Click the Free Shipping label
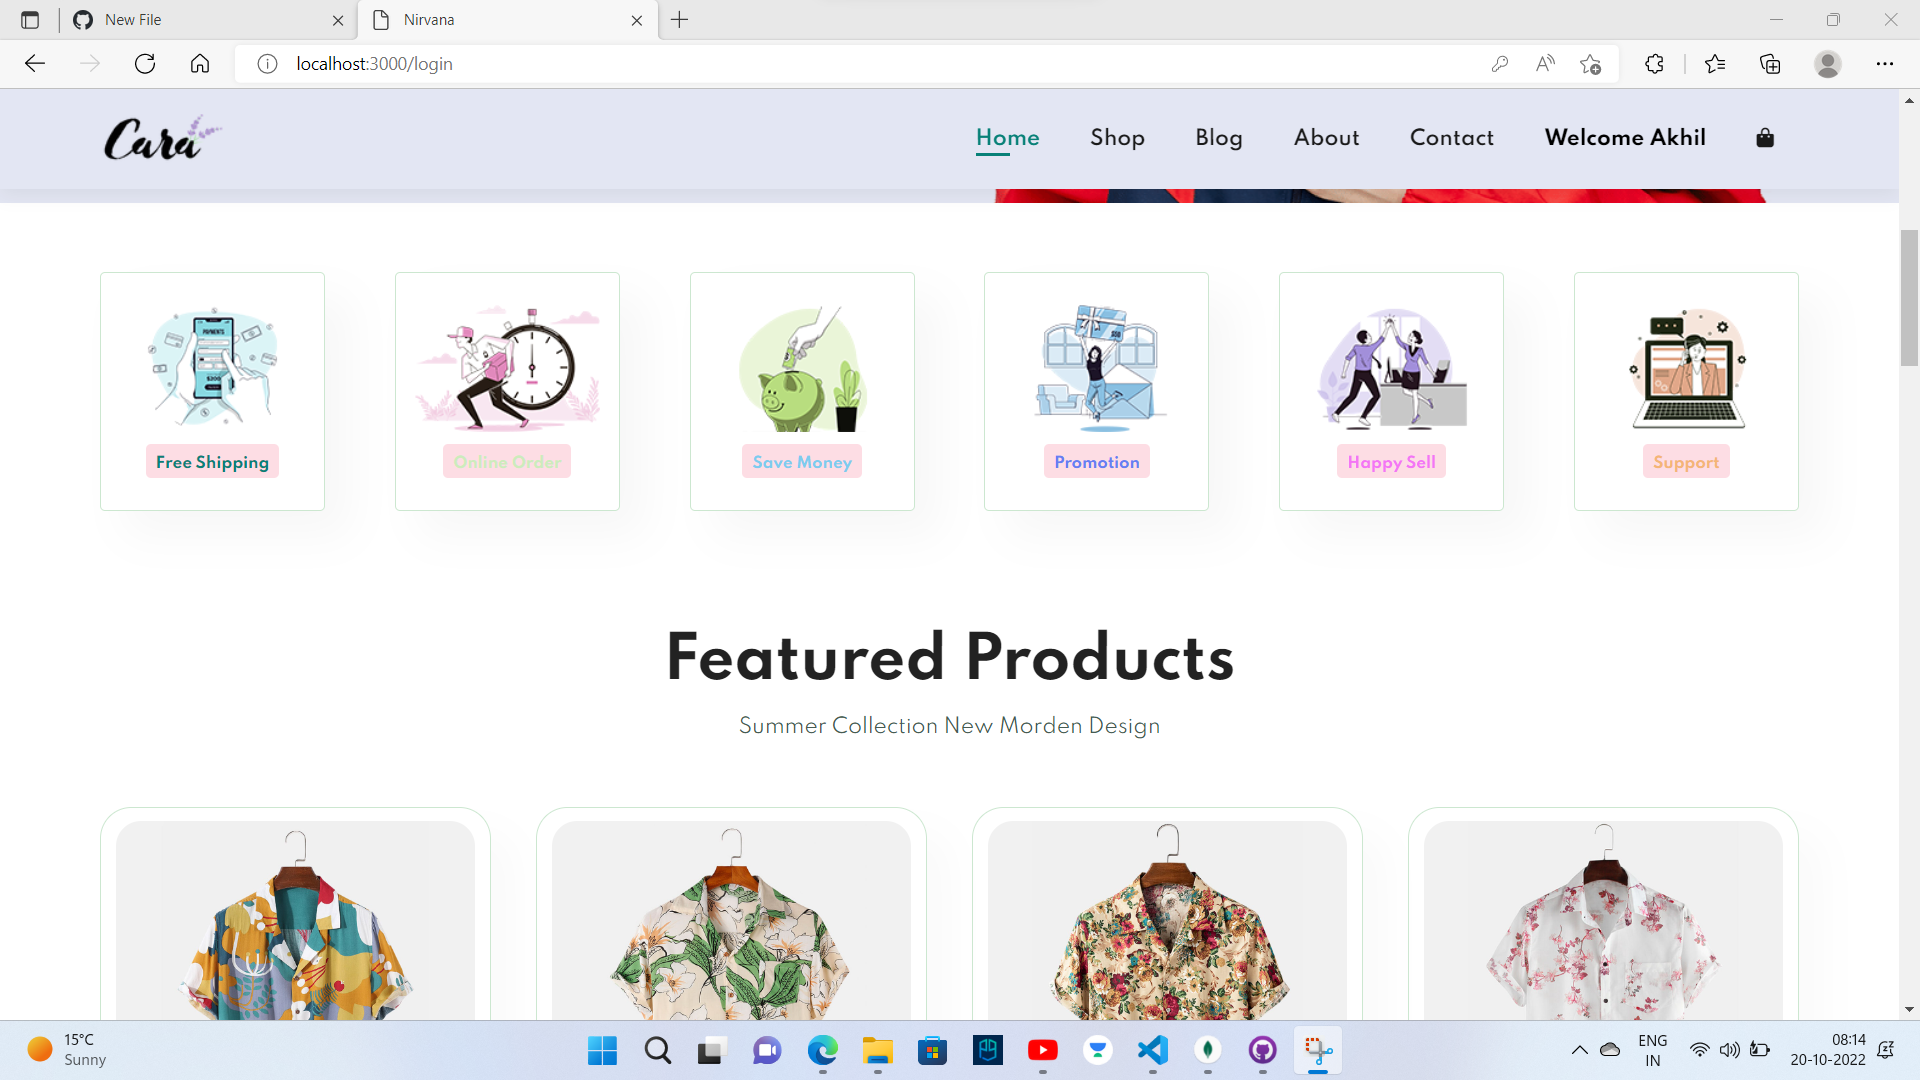The image size is (1920, 1080). (212, 462)
